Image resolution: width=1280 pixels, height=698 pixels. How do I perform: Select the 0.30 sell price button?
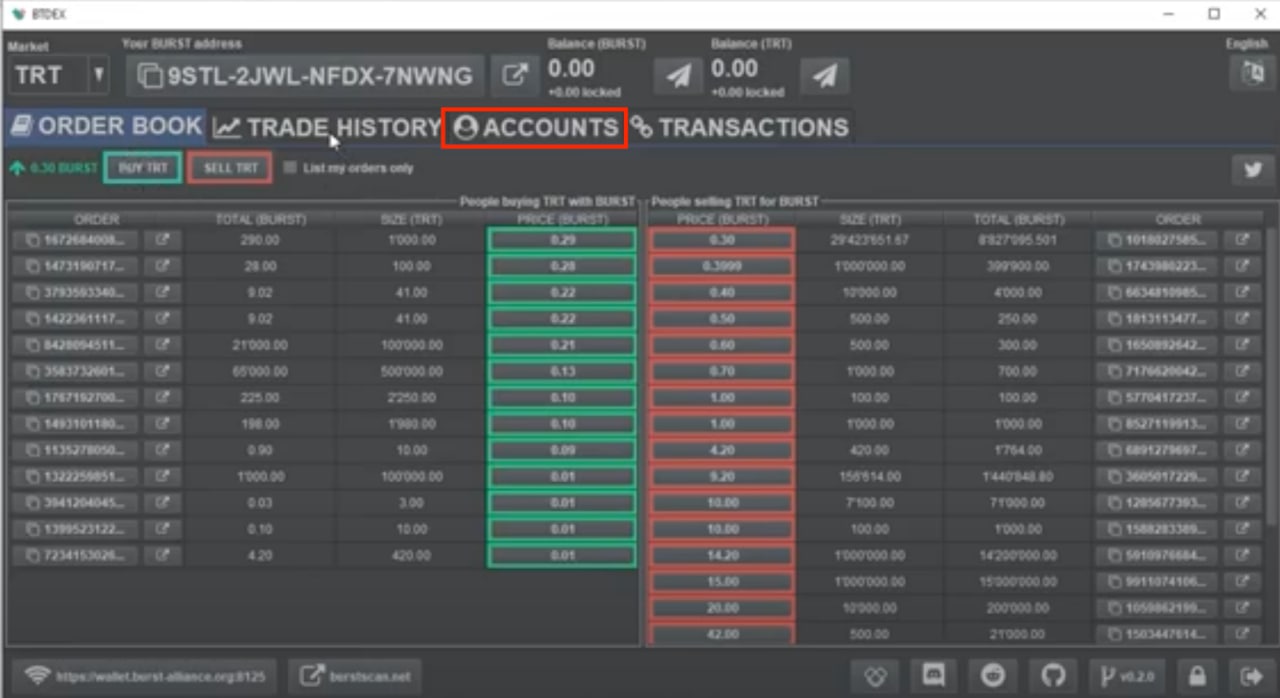tap(722, 241)
